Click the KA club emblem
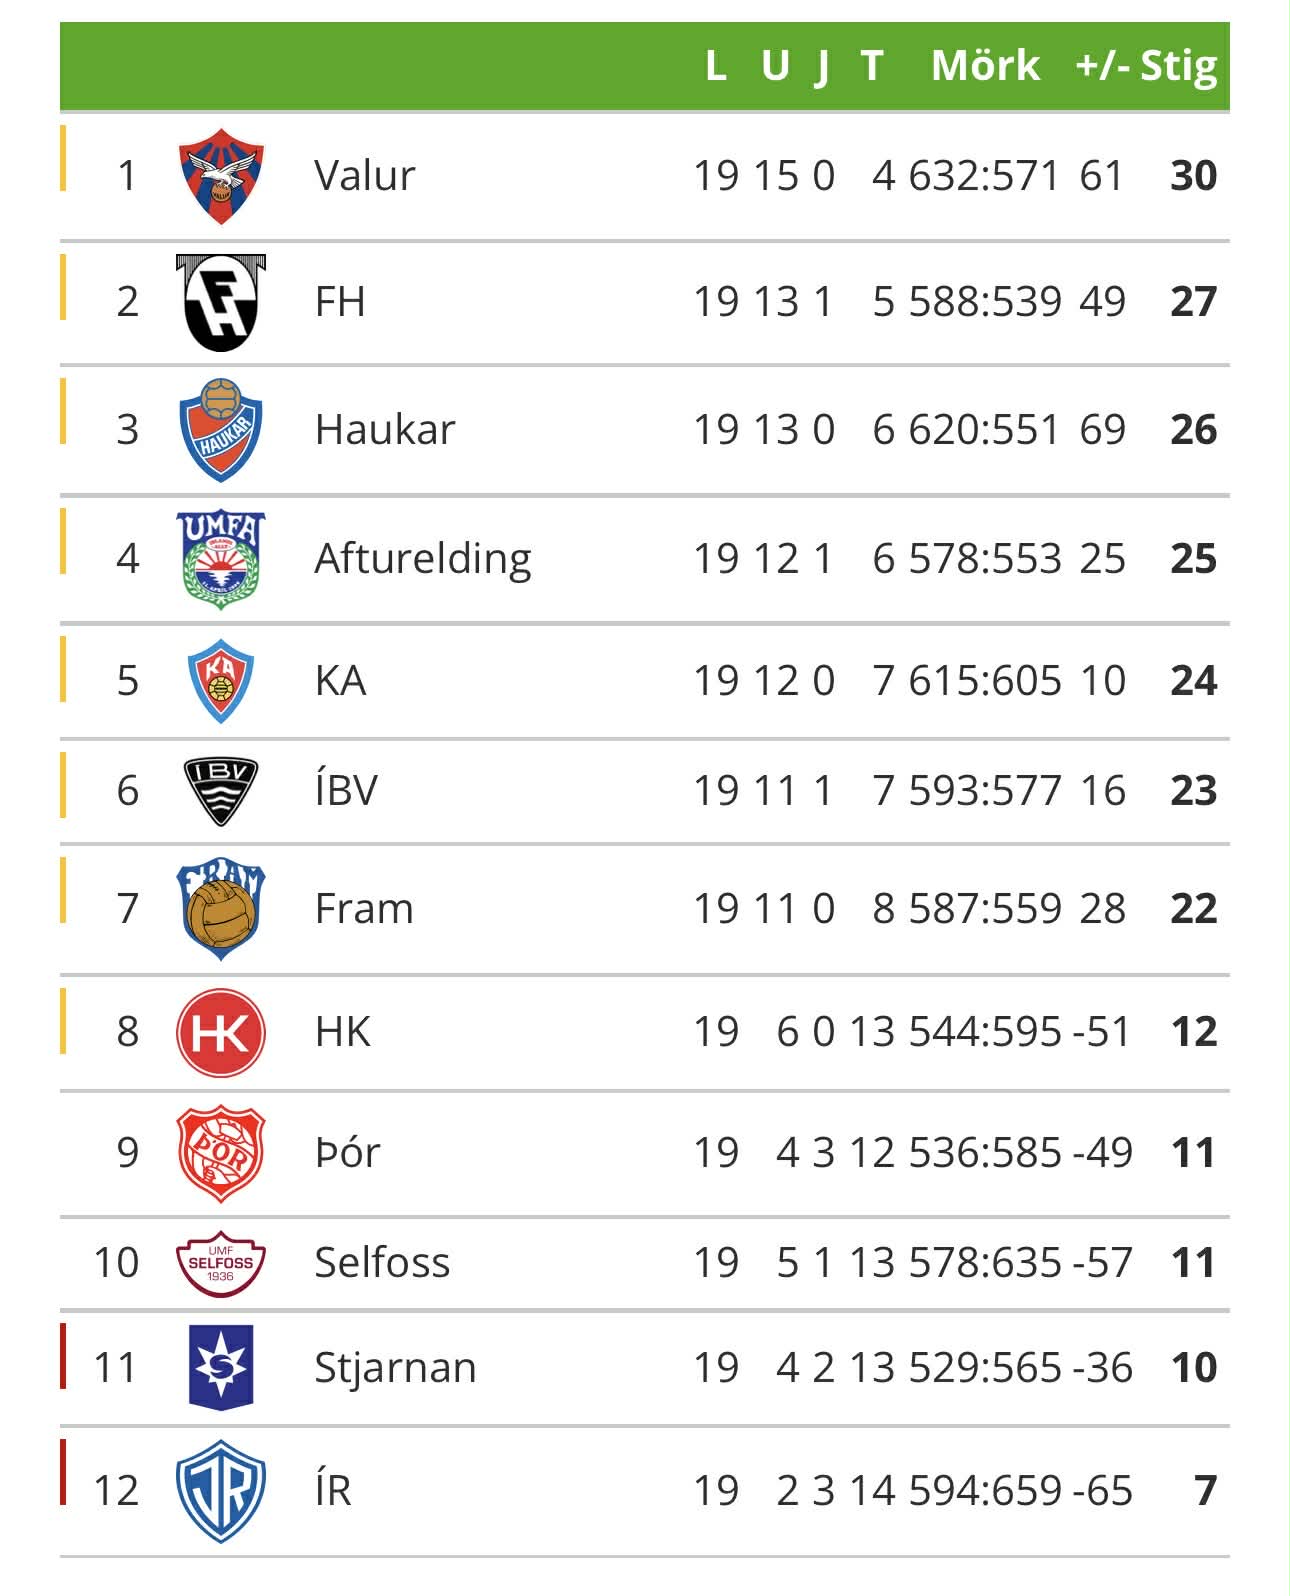Image resolution: width=1290 pixels, height=1596 pixels. tap(220, 681)
